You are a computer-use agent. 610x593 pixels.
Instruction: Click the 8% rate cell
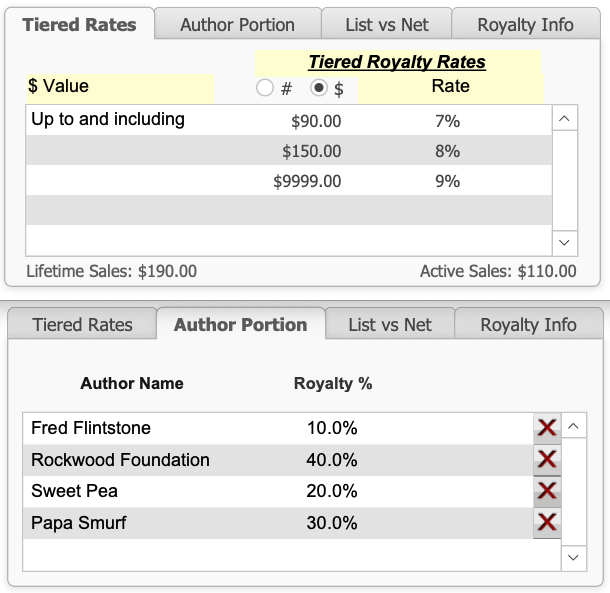pos(447,152)
